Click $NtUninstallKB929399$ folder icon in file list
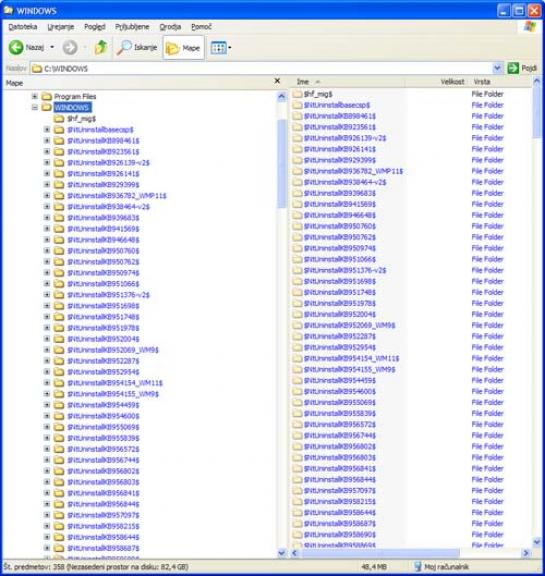The image size is (545, 576). (297, 161)
